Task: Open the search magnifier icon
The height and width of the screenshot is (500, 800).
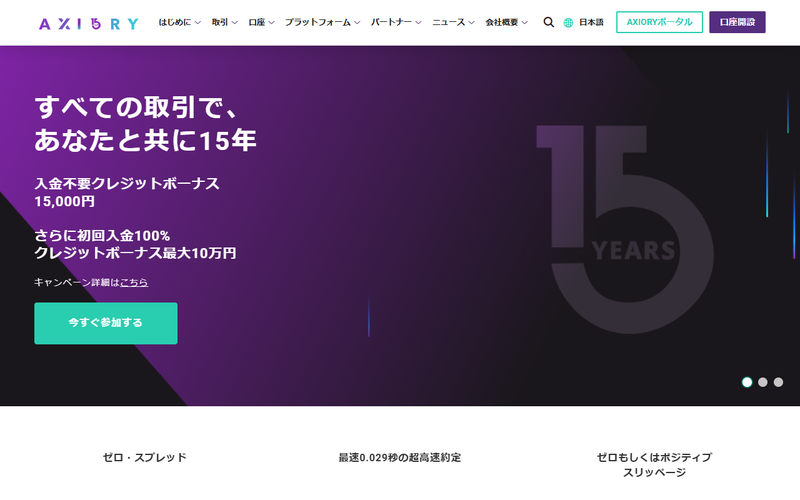Action: (548, 22)
